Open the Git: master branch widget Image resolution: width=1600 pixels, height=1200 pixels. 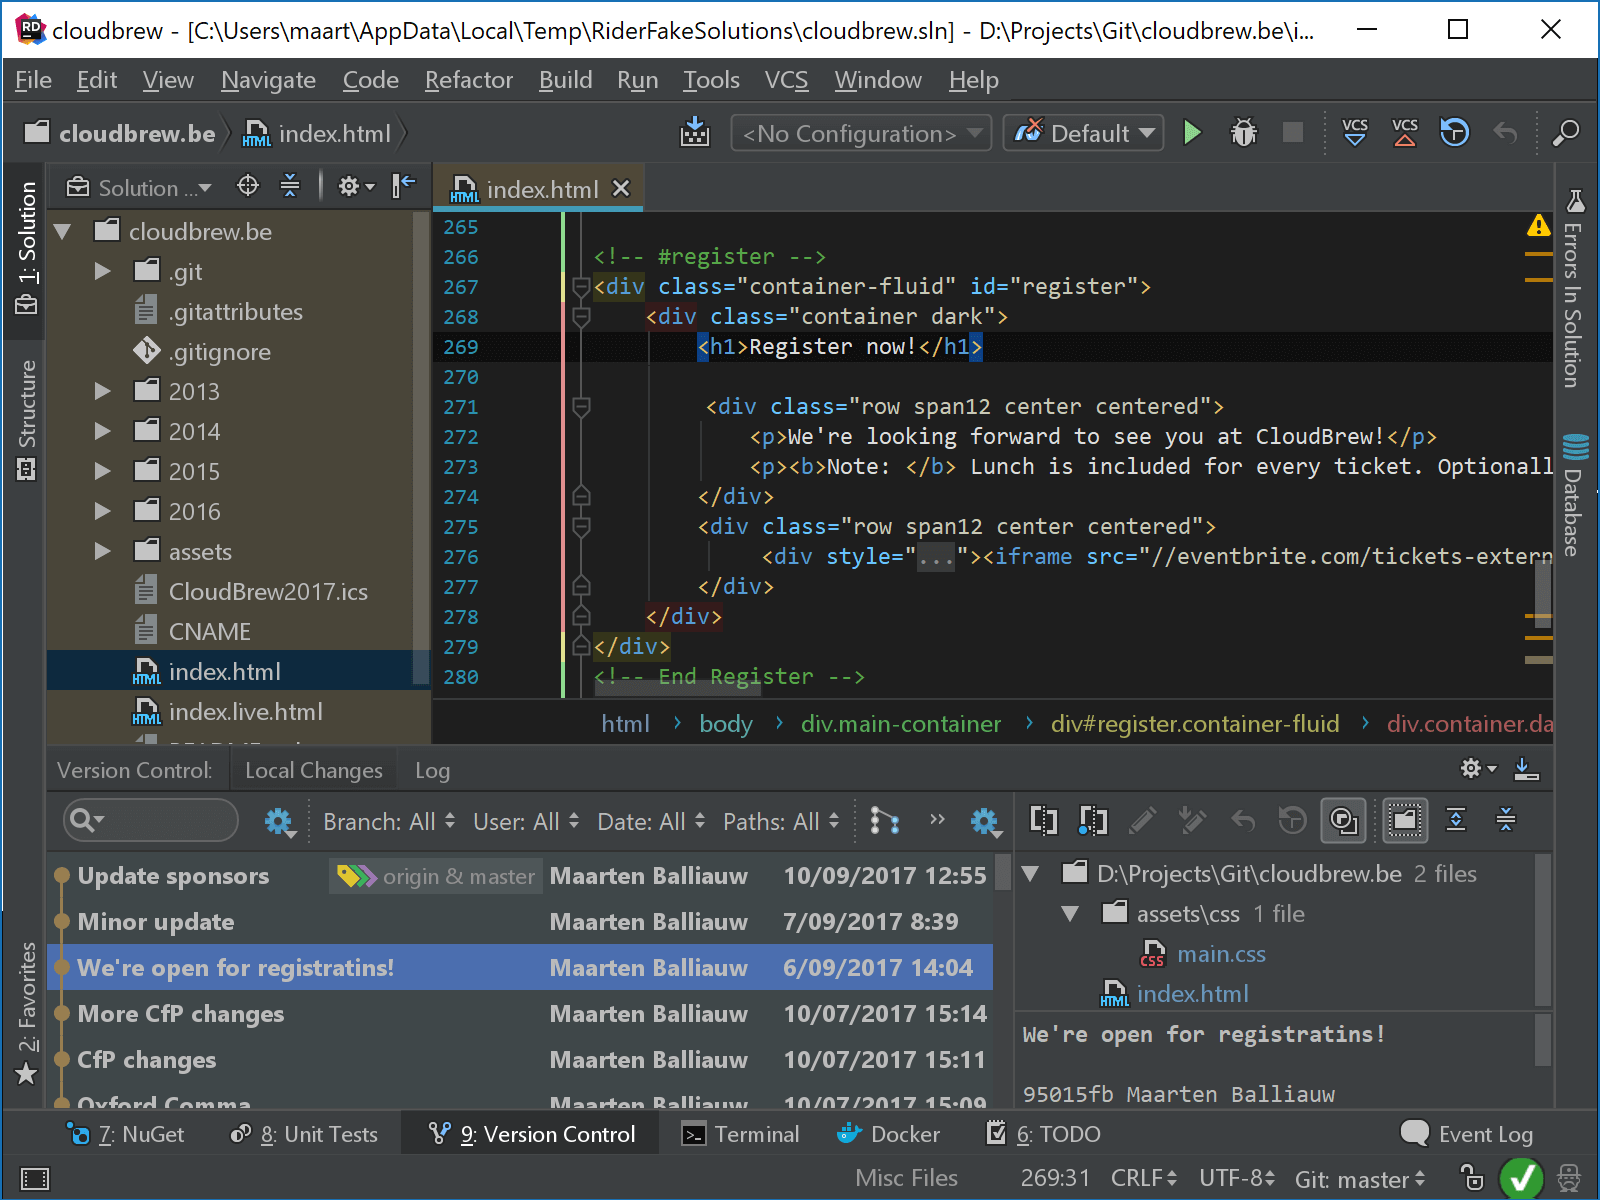1359,1179
